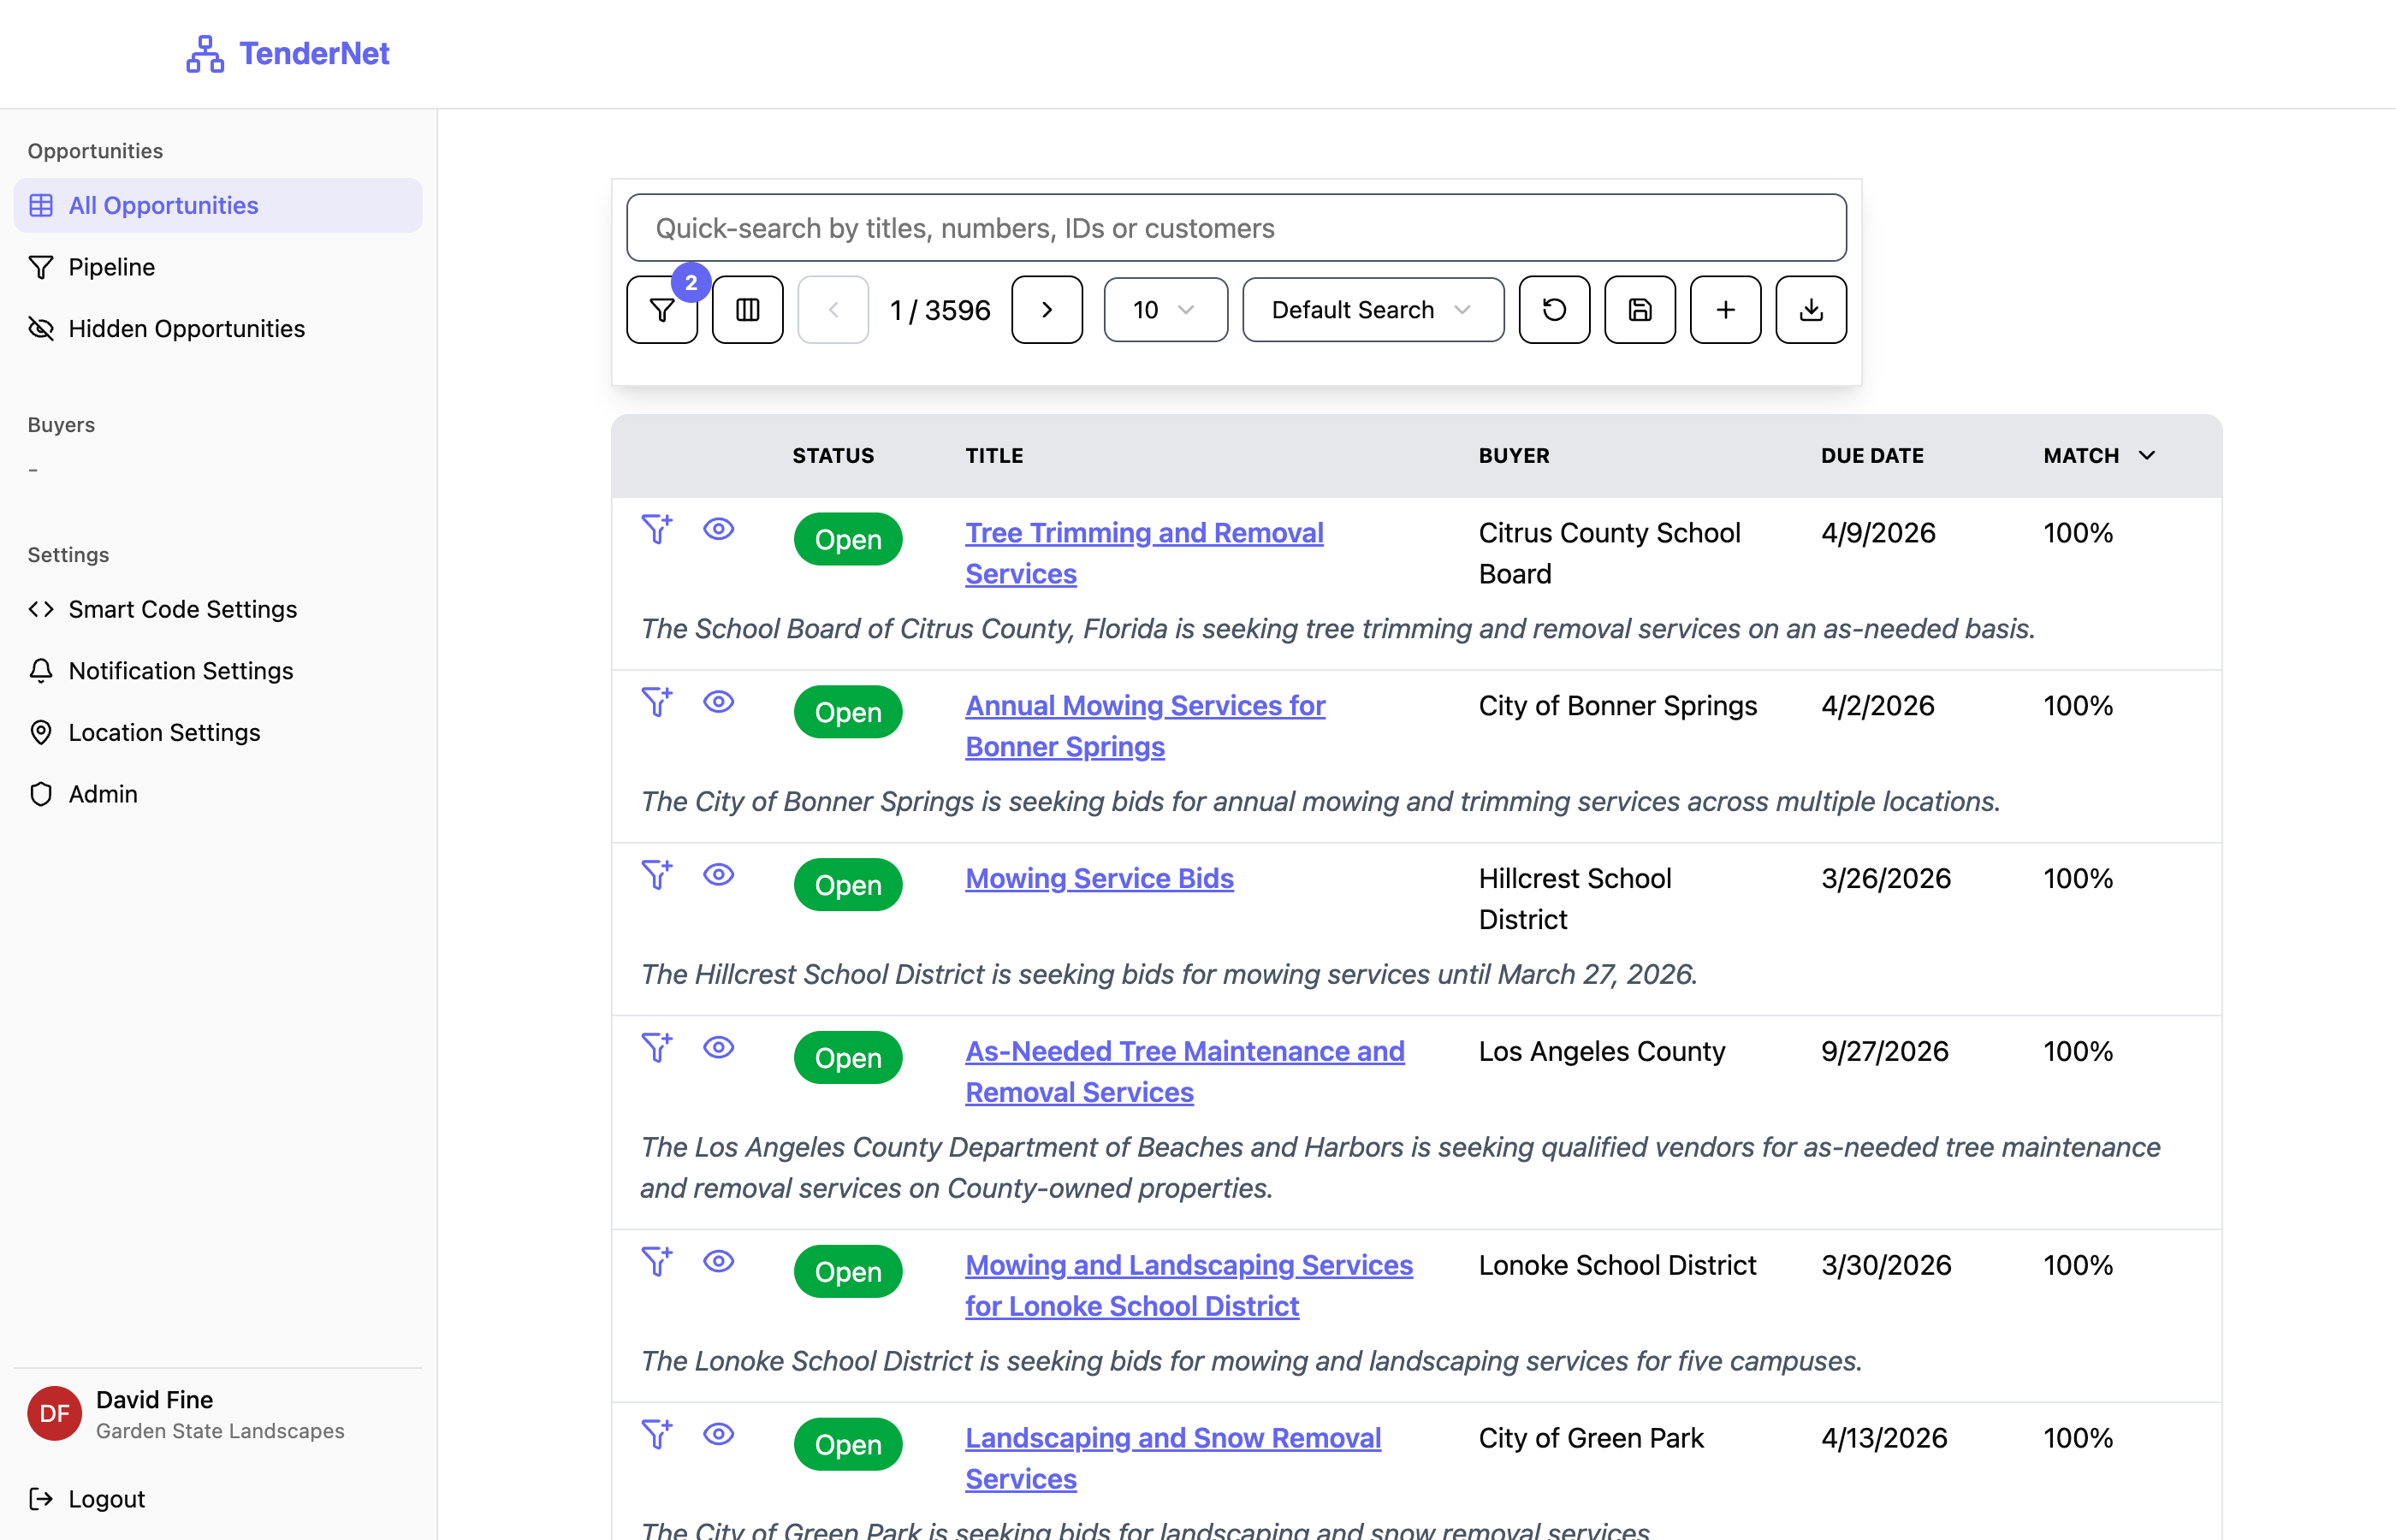The image size is (2396, 1540).
Task: Open the filter panel with funnel icon
Action: (x=661, y=310)
